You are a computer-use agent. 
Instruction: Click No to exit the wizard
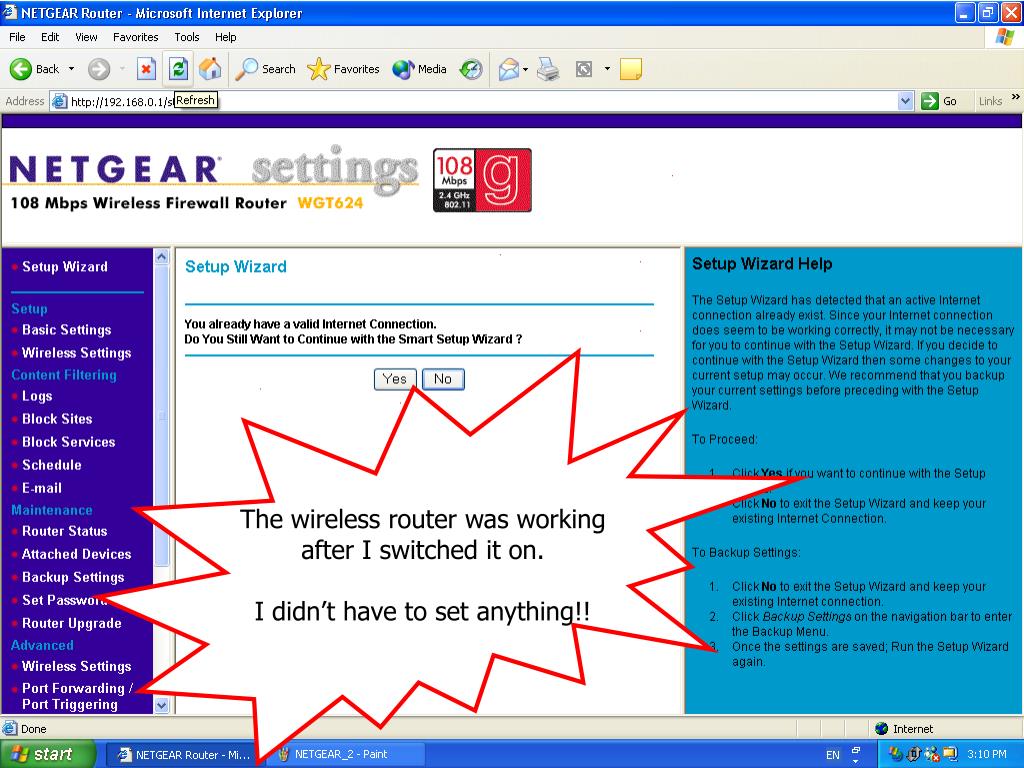(x=443, y=379)
